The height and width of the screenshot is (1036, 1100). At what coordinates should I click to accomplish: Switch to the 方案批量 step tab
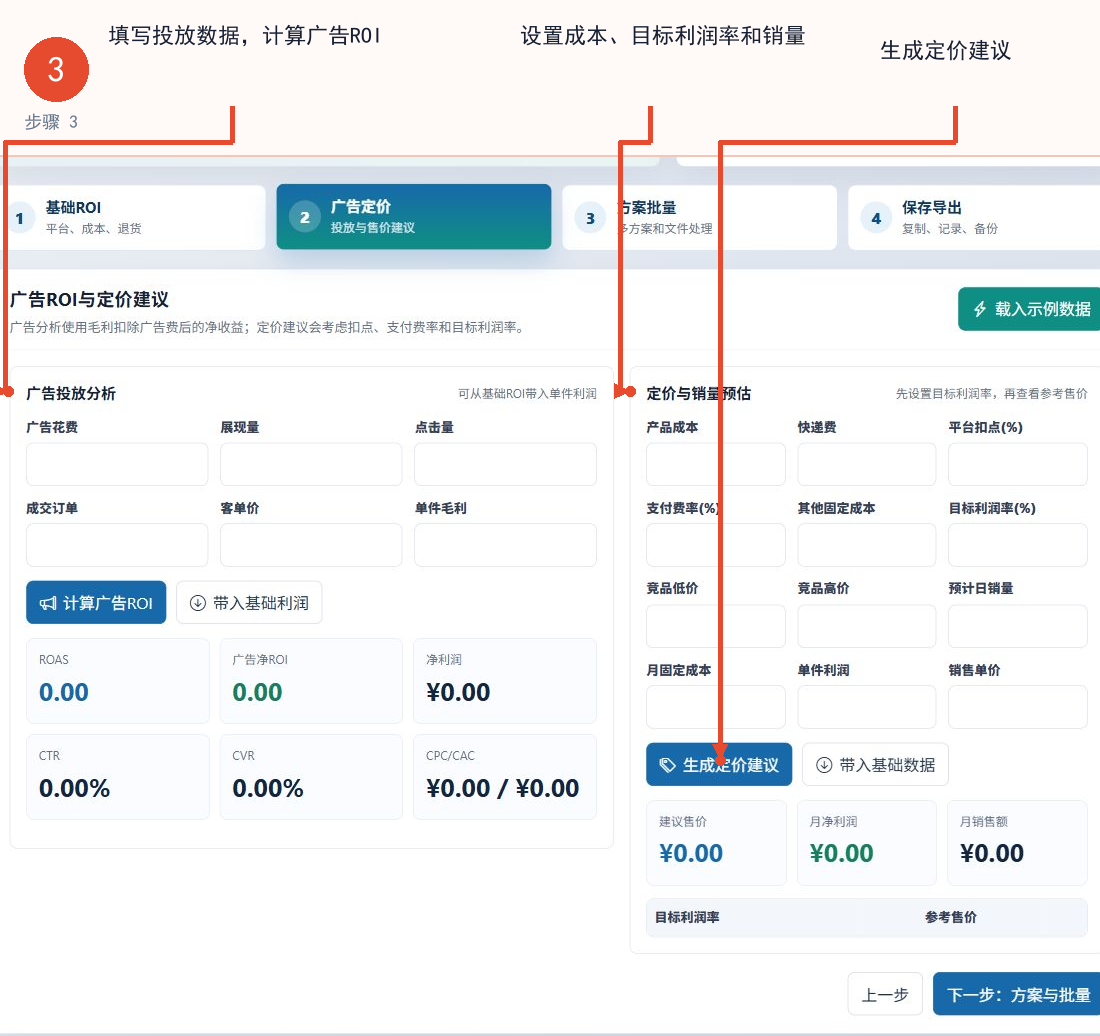coord(699,217)
